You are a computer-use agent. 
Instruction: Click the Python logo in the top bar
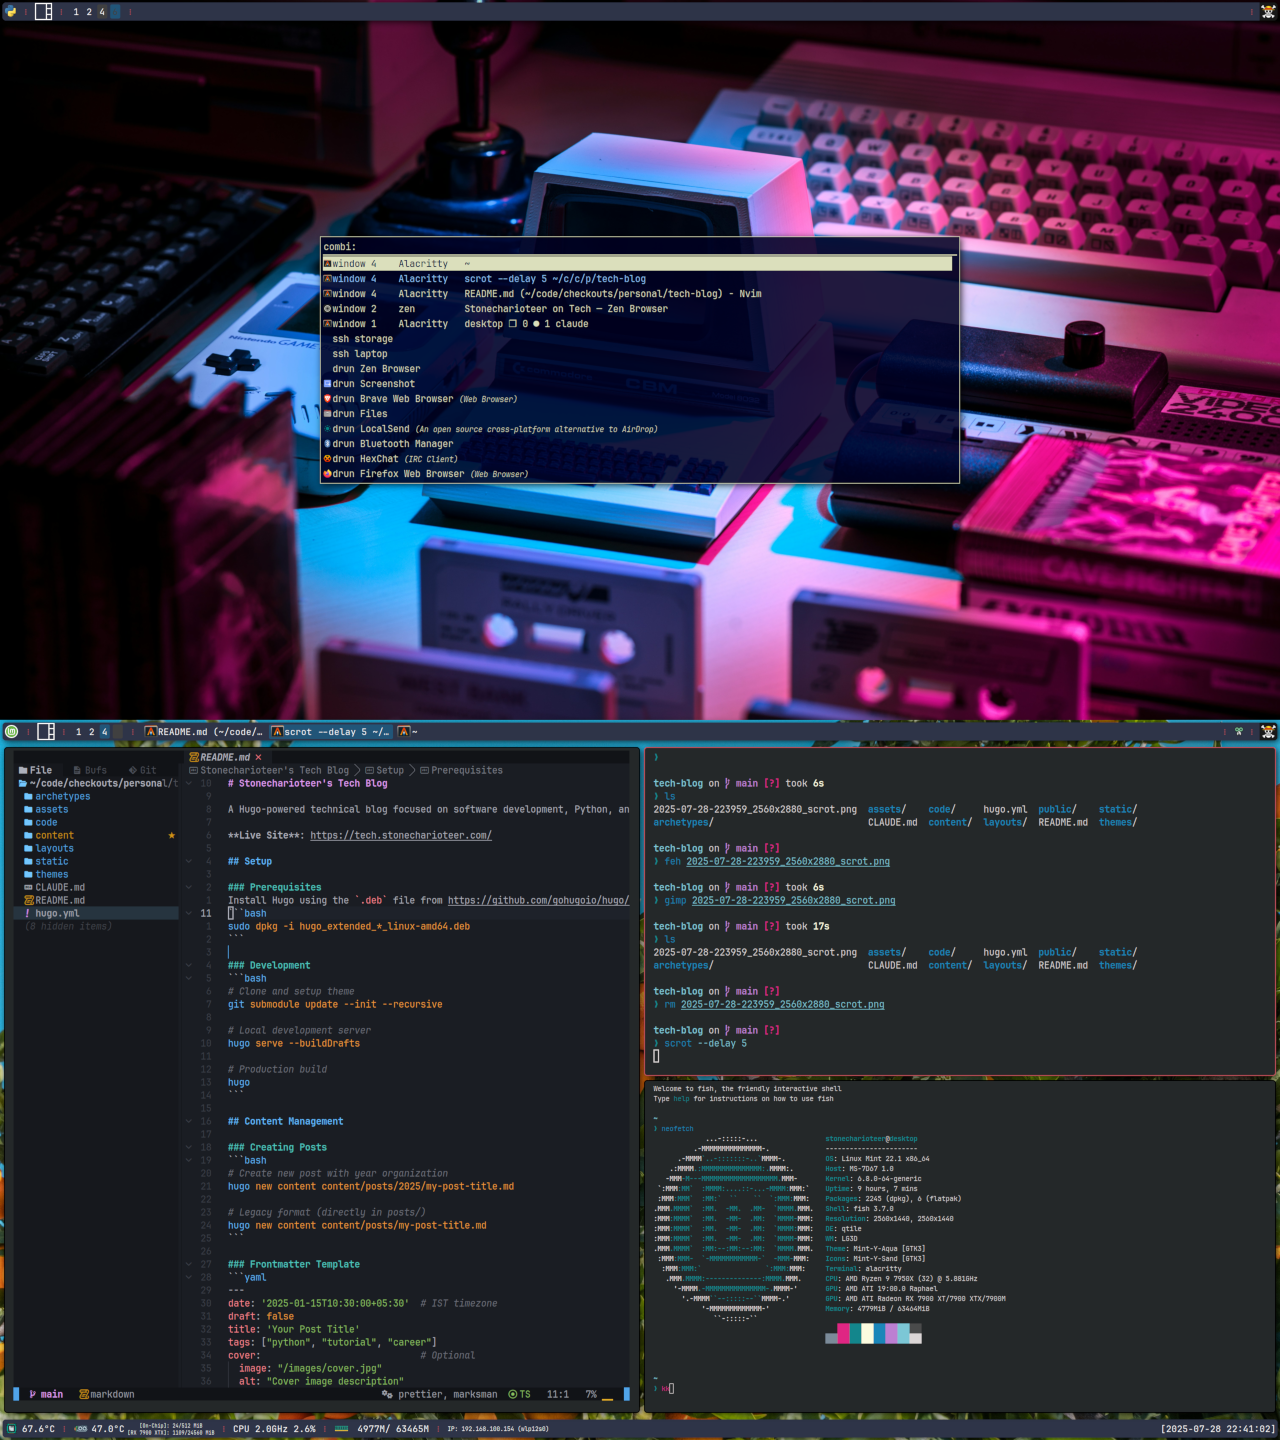[x=12, y=12]
